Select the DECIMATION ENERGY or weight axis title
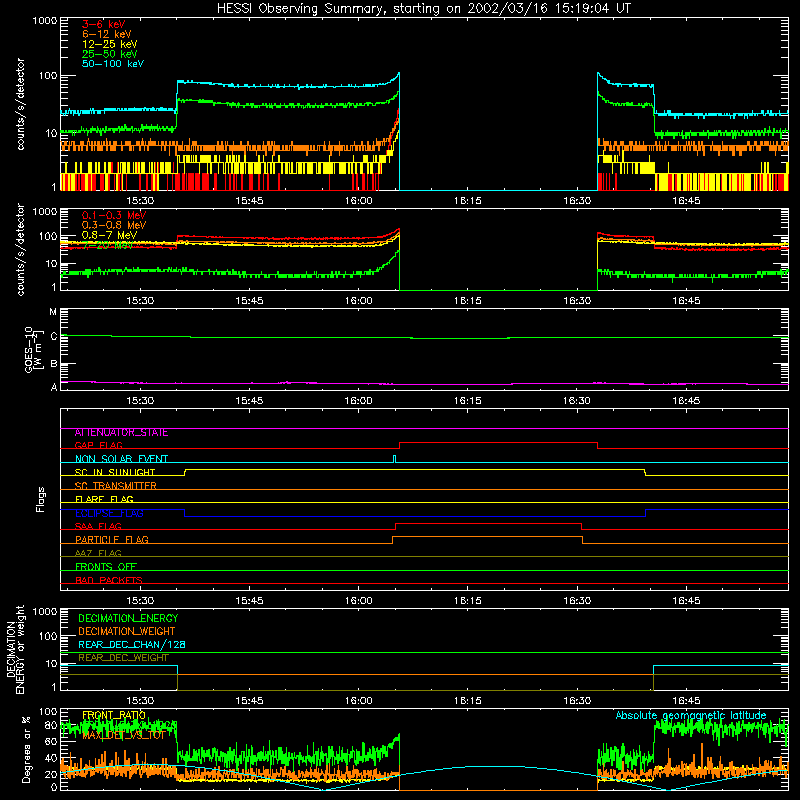 (x=15, y=649)
